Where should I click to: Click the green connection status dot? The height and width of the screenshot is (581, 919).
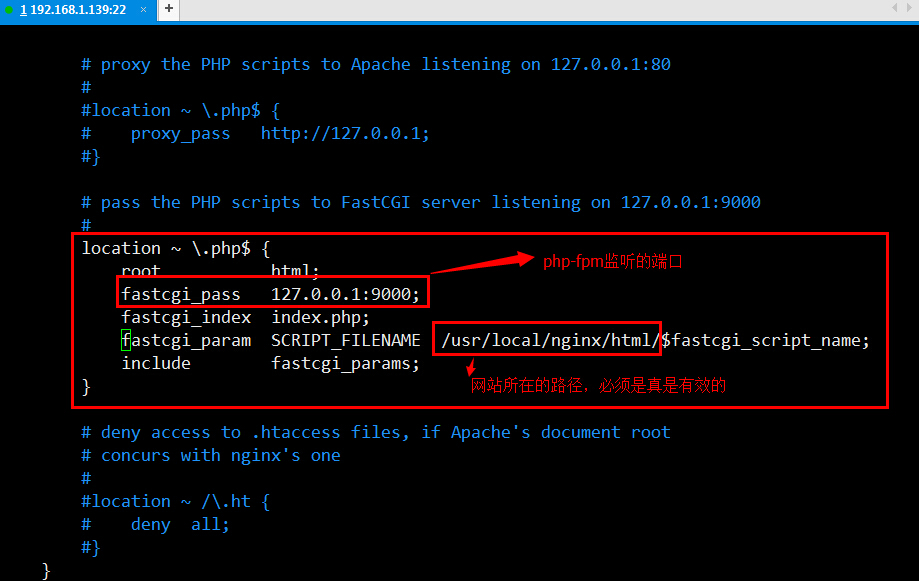pyautogui.click(x=9, y=9)
